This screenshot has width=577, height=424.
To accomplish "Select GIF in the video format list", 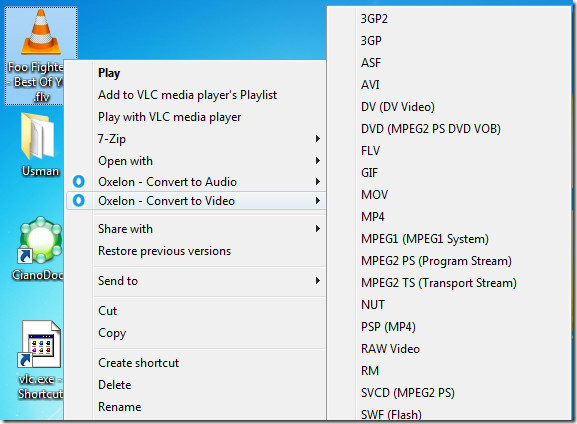I will [369, 173].
